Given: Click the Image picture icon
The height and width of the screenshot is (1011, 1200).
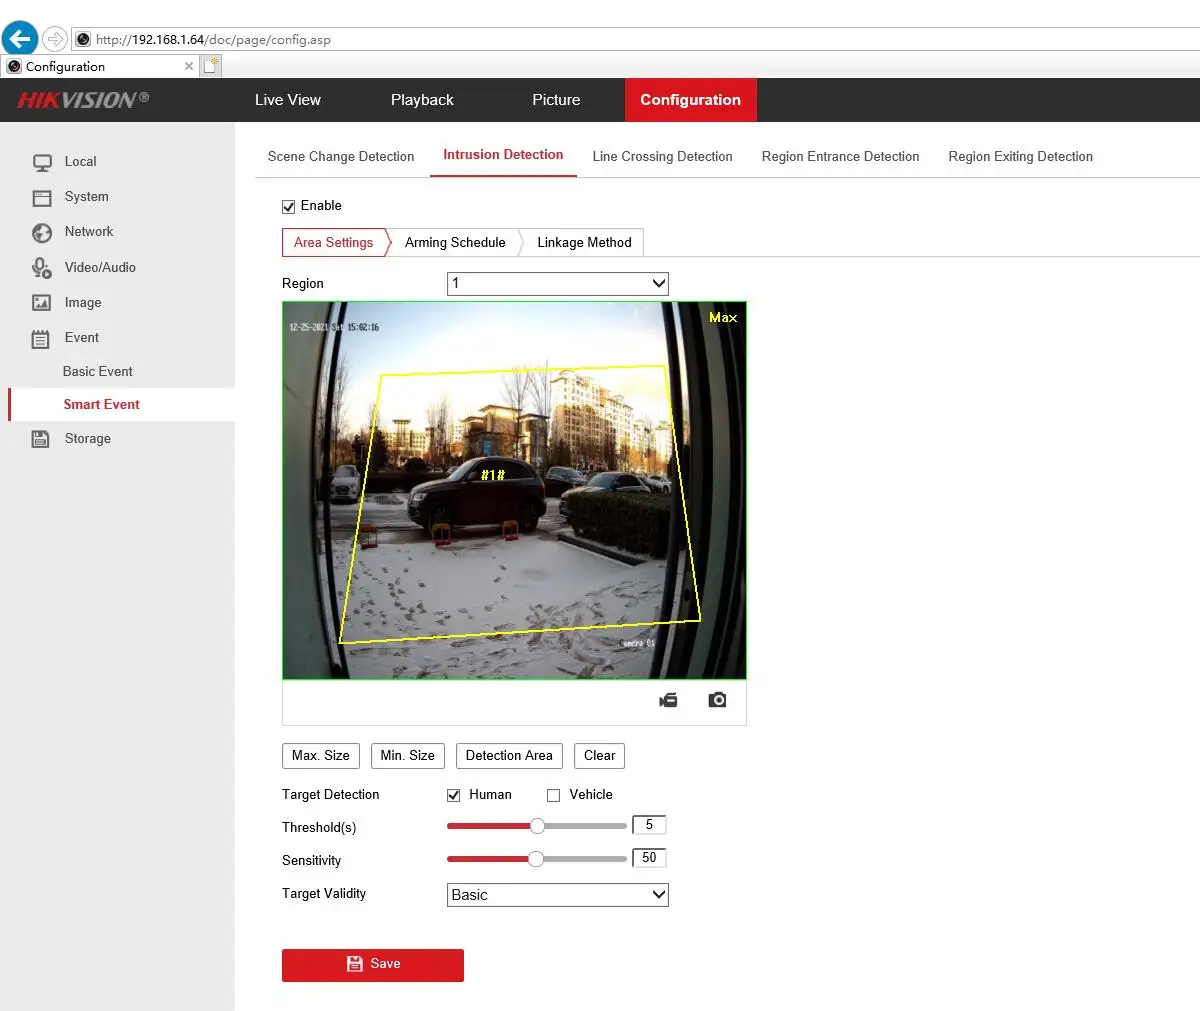Looking at the screenshot, I should tap(41, 303).
